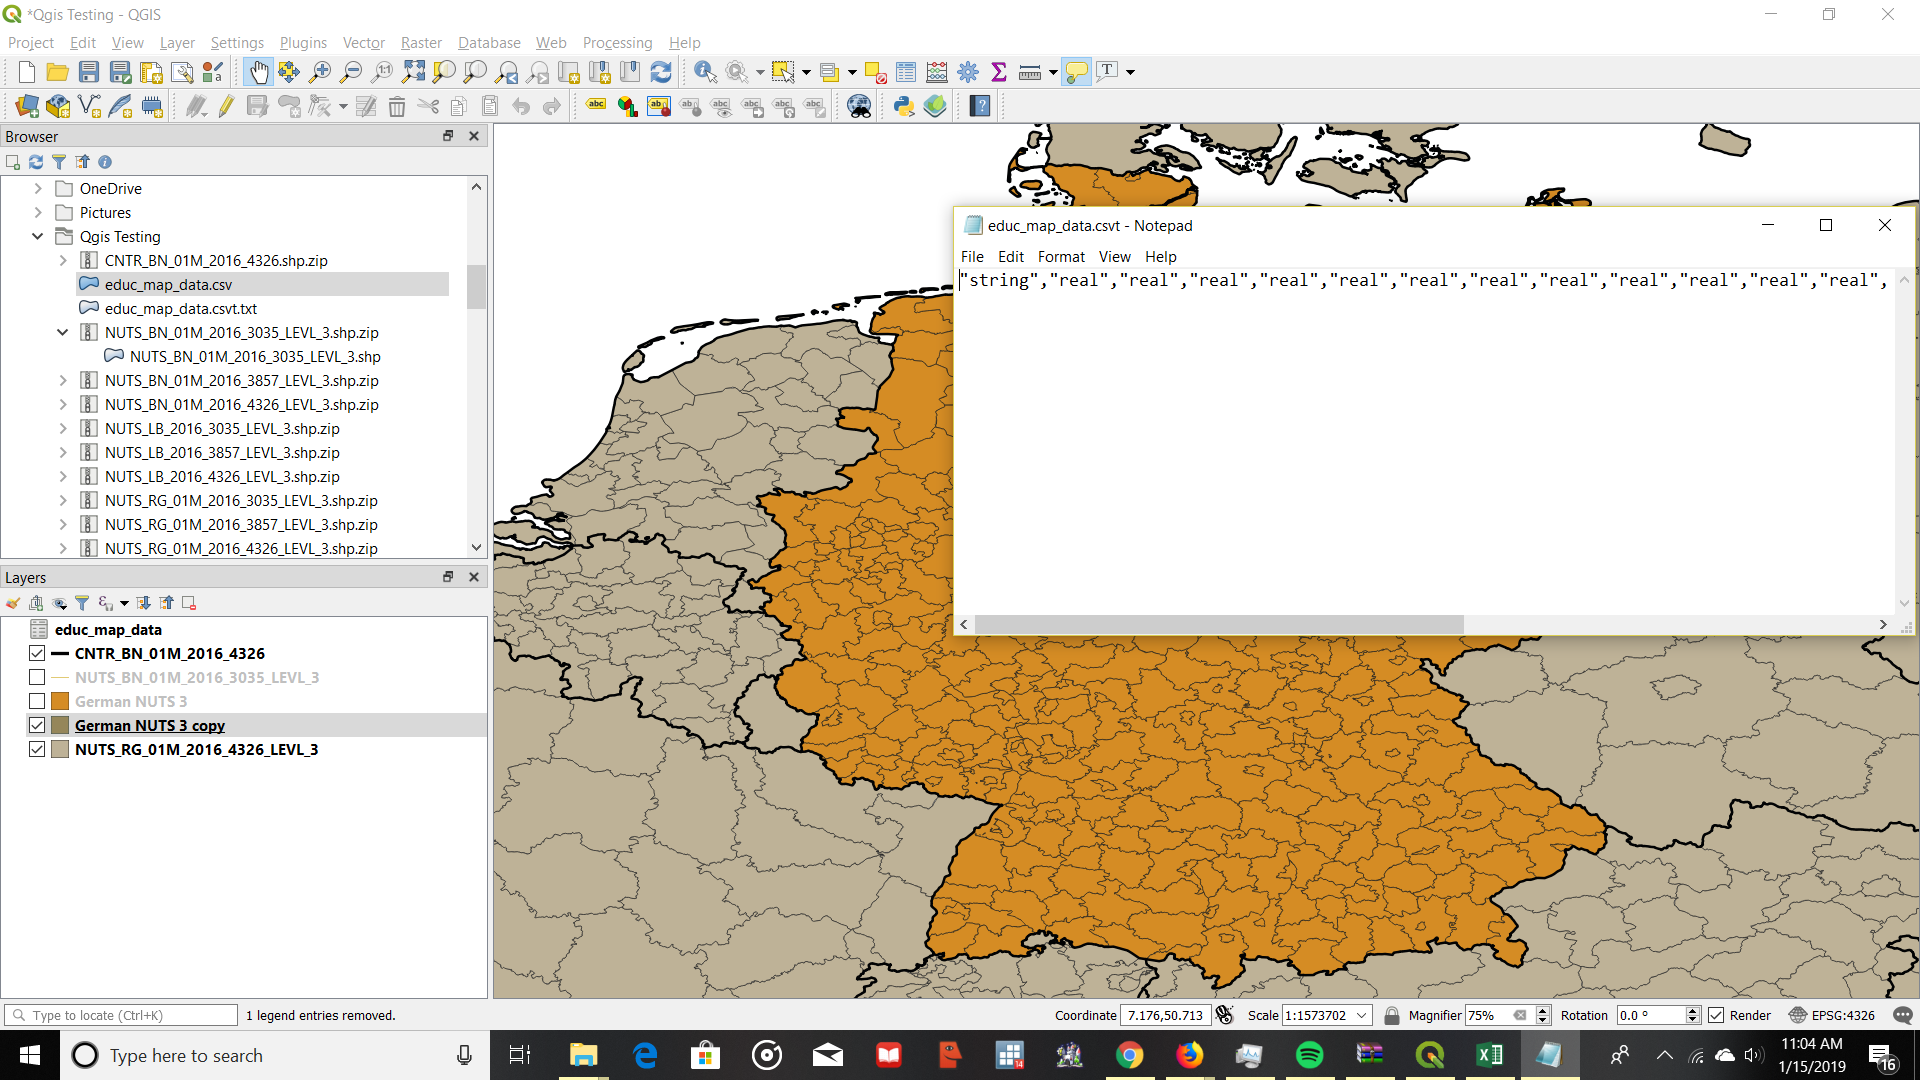
Task: Refresh the map canvas
Action: [661, 72]
